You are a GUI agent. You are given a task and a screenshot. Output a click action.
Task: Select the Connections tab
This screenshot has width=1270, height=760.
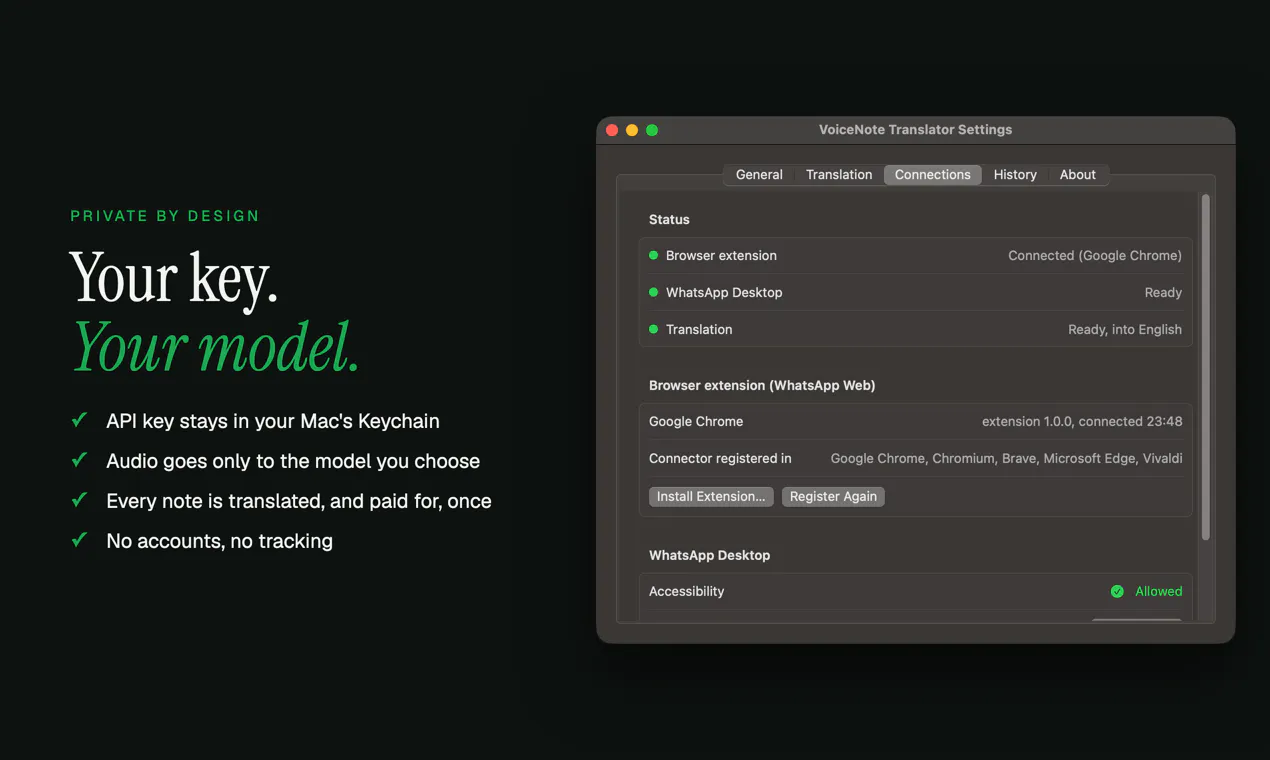click(x=933, y=174)
